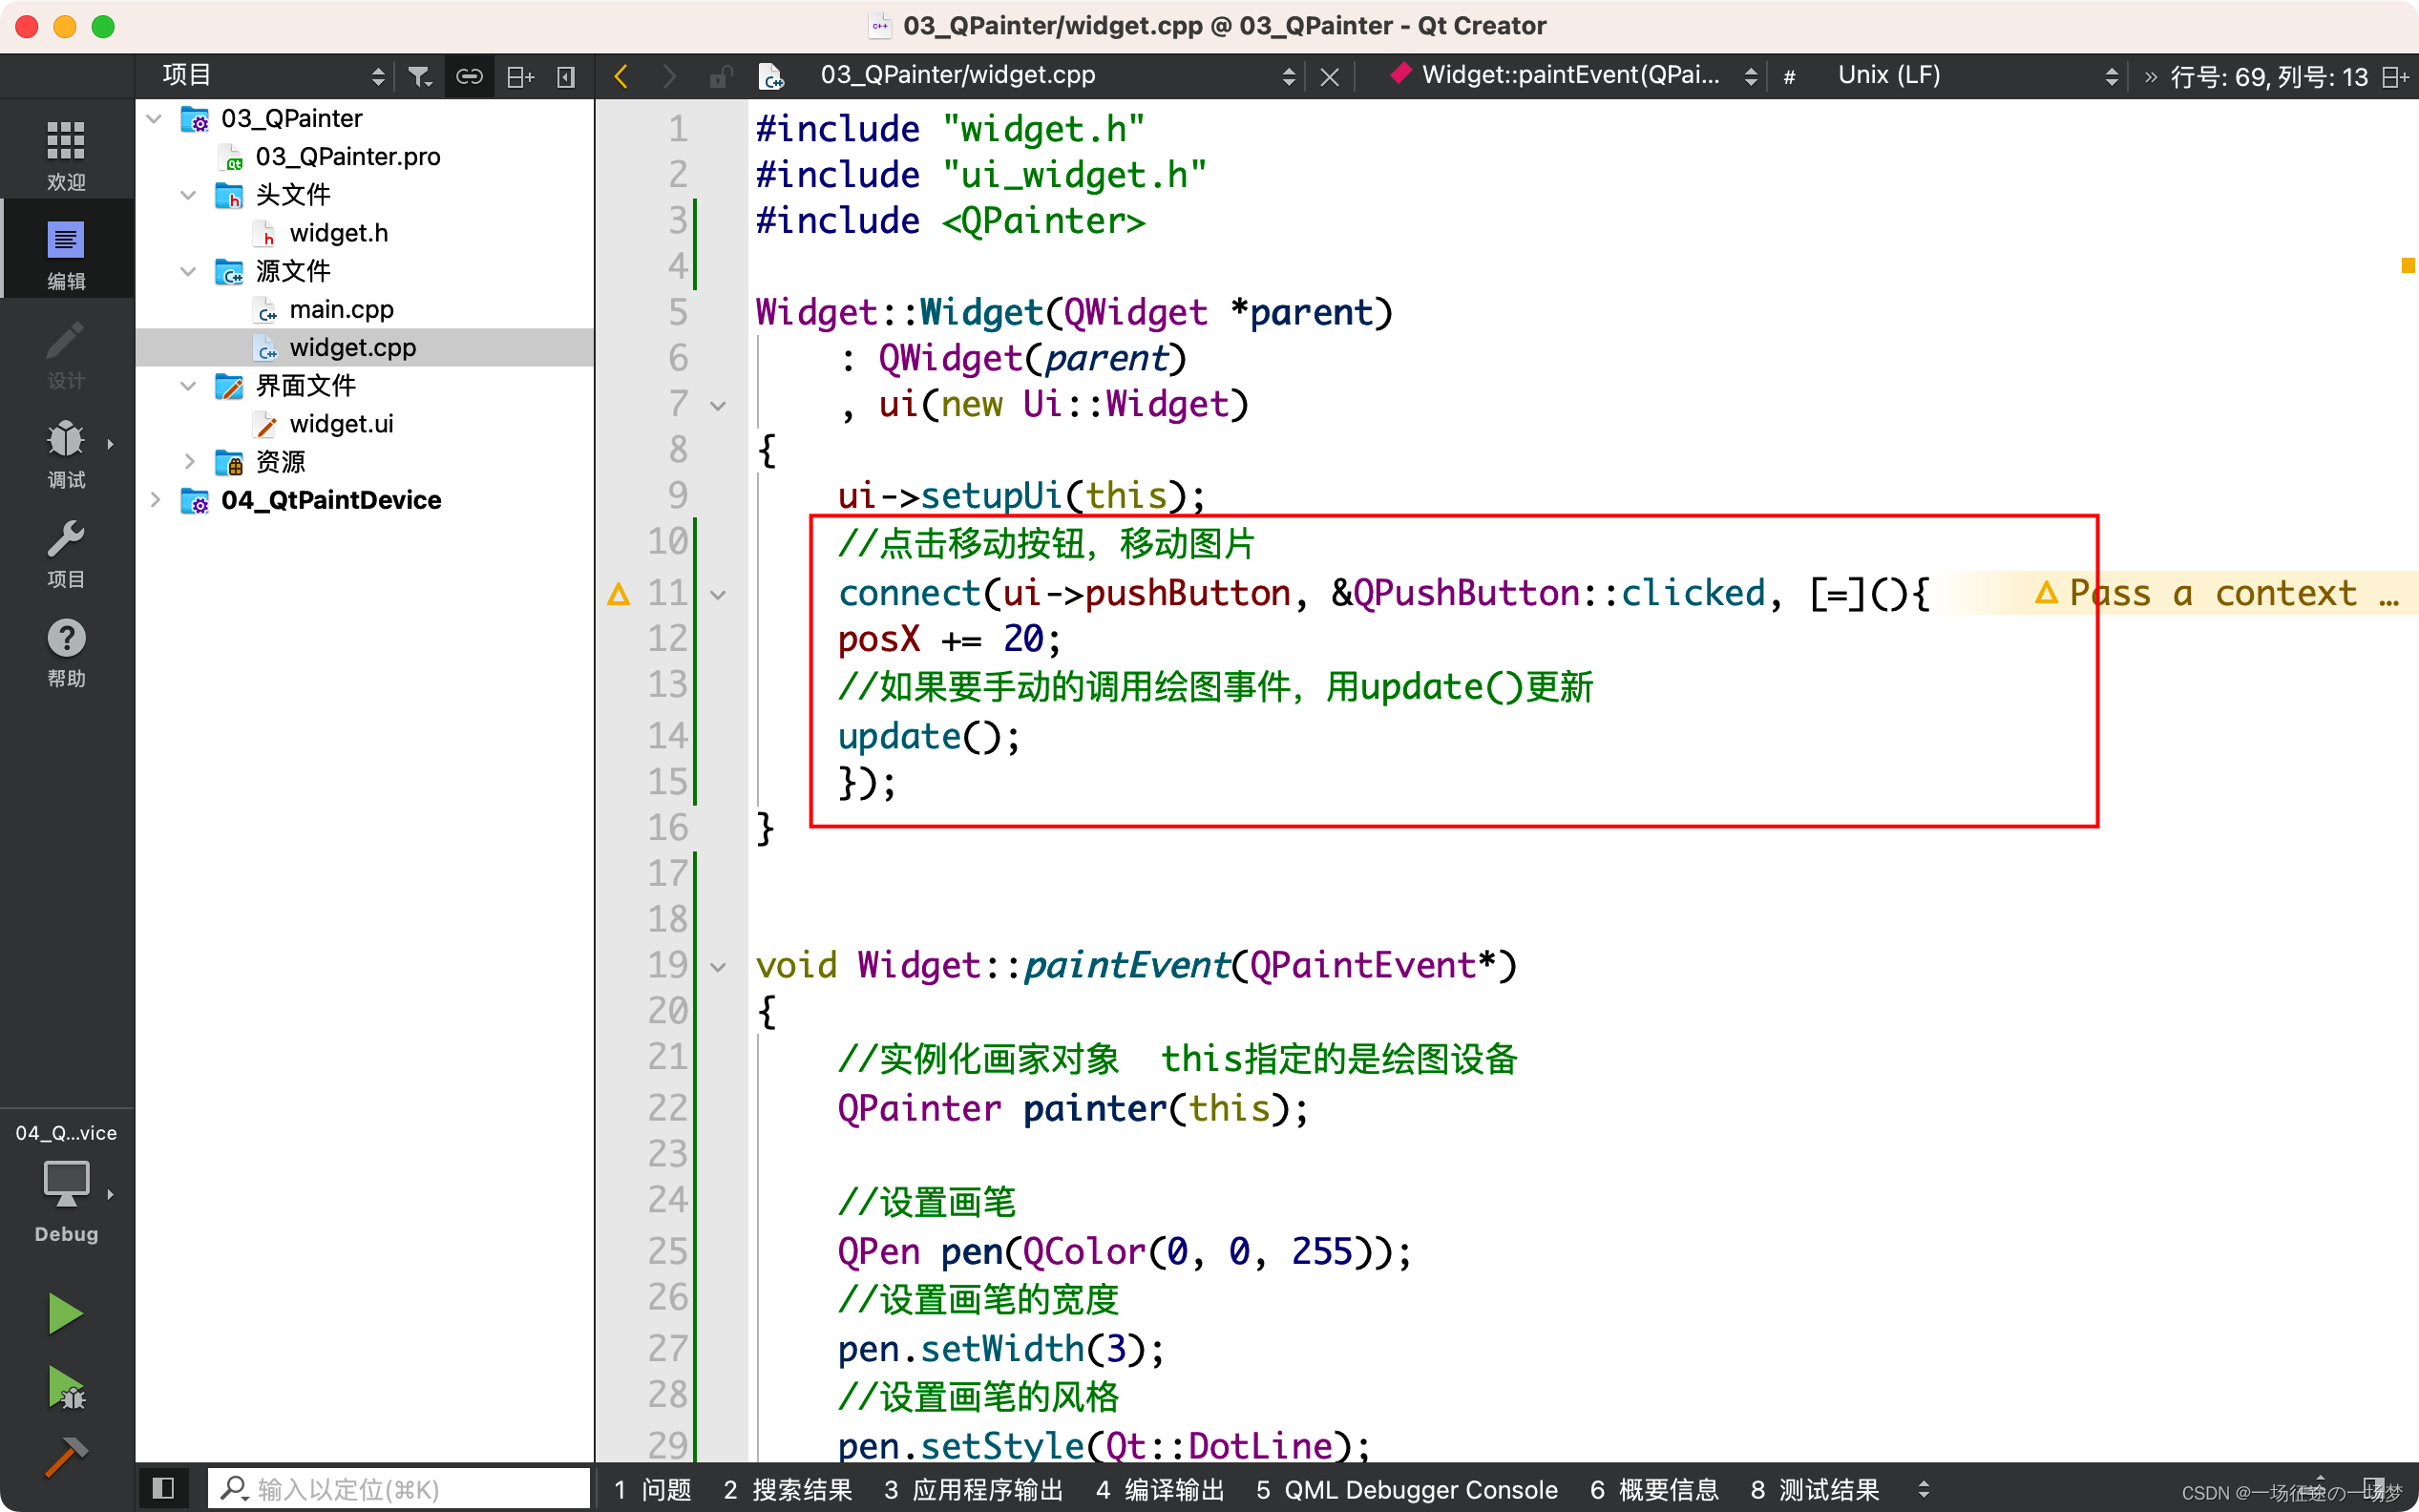Open the 1 问题 output pane

(652, 1489)
